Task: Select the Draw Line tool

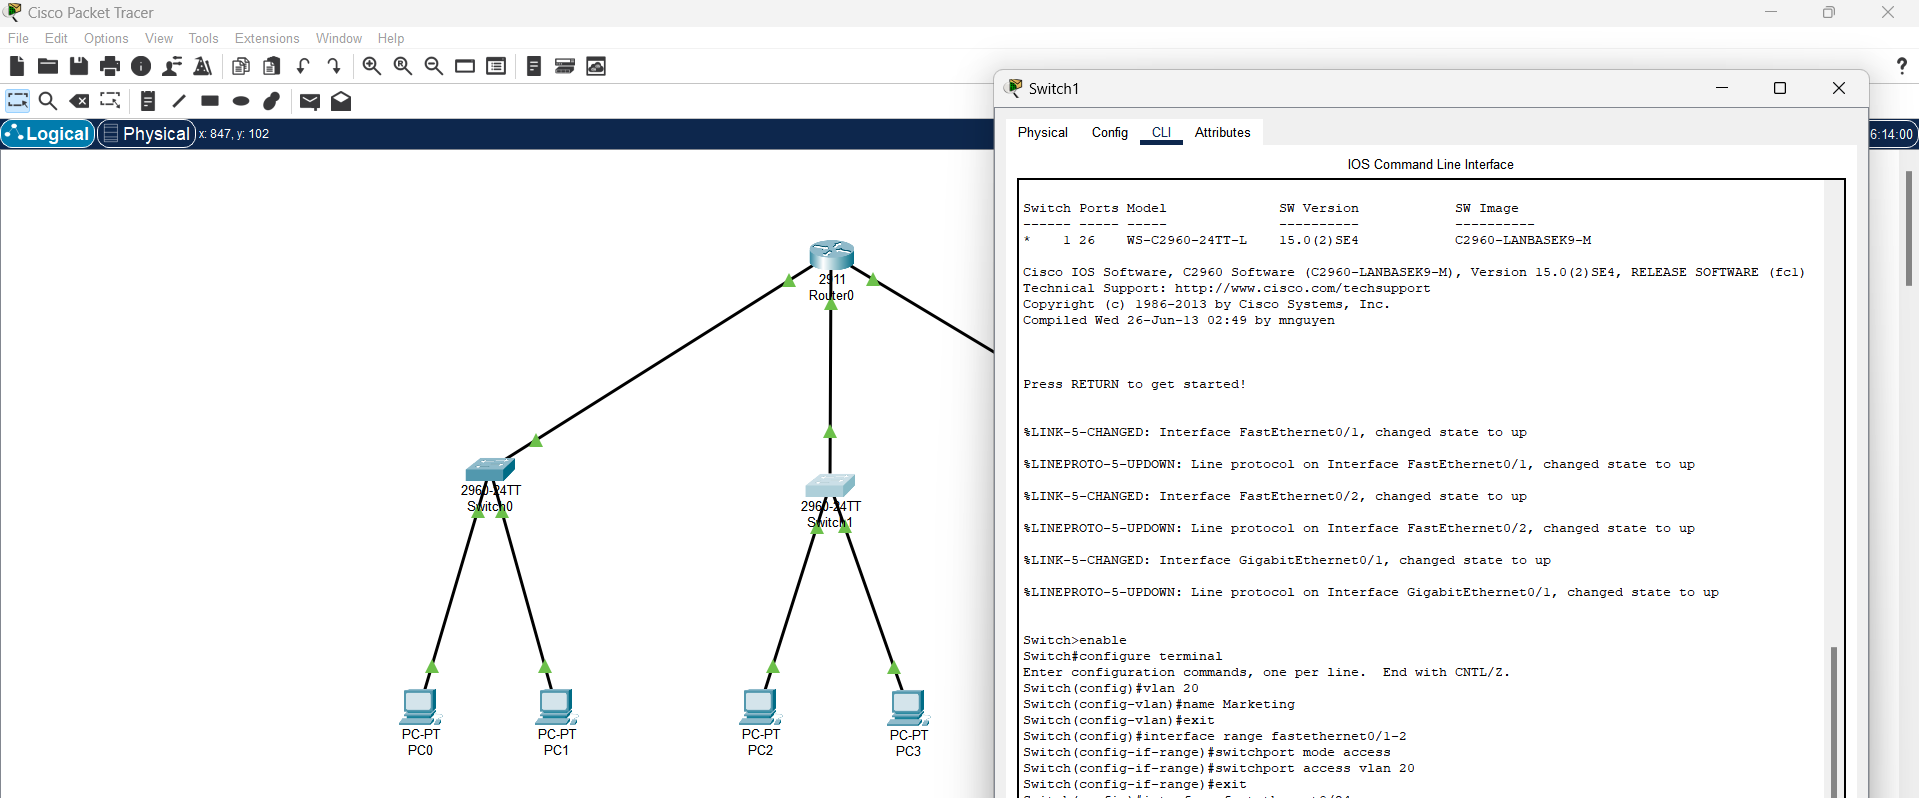Action: [x=179, y=101]
